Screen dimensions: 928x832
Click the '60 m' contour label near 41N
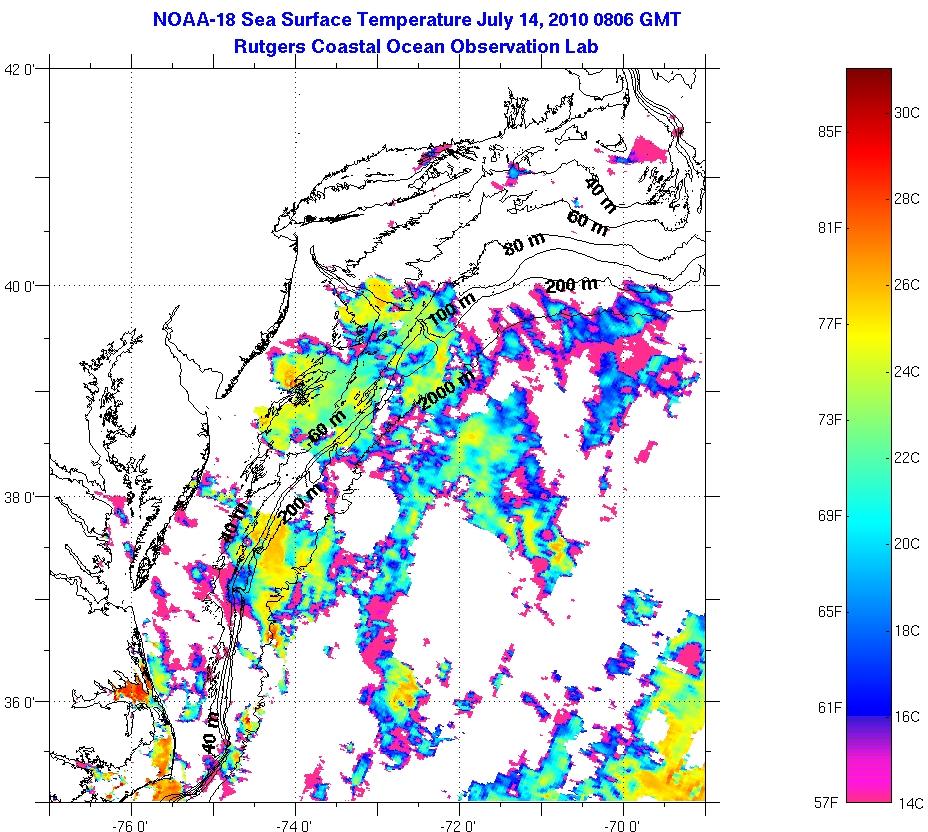[587, 222]
